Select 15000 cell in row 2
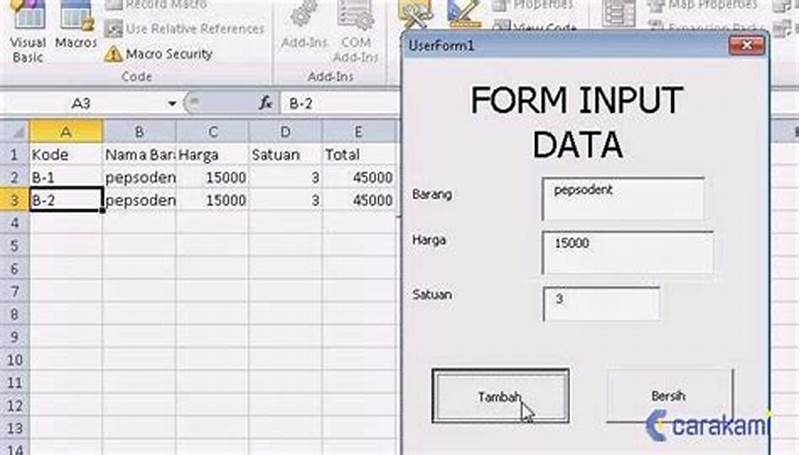The image size is (800, 455). [213, 177]
